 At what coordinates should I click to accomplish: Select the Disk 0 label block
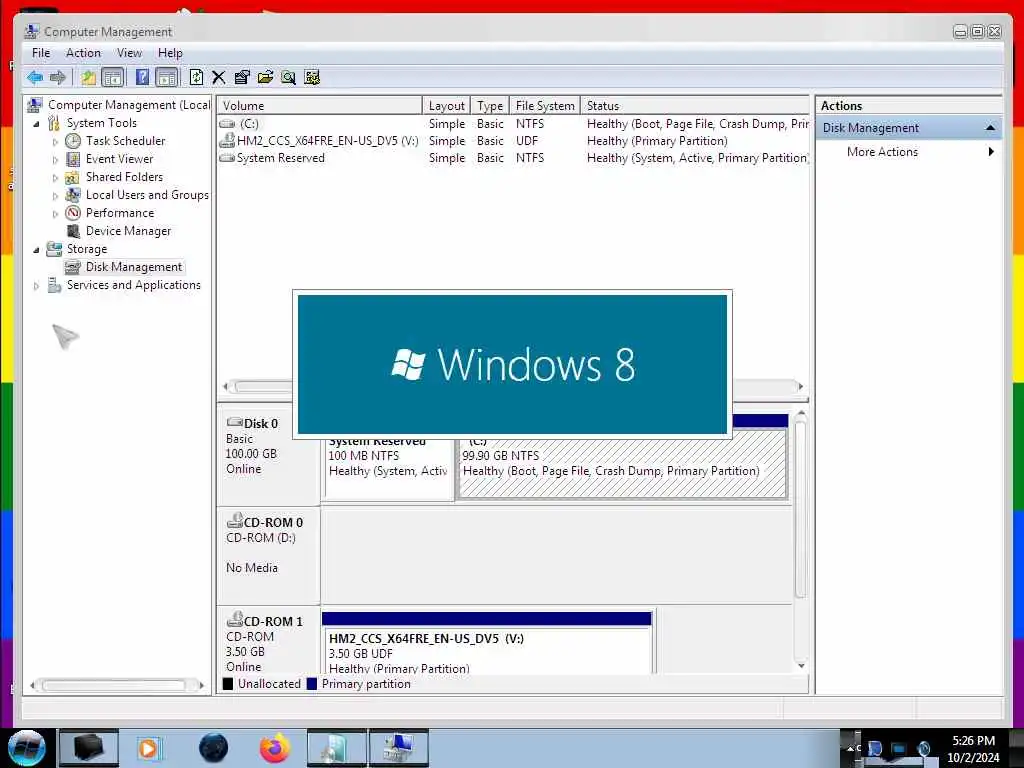point(268,458)
